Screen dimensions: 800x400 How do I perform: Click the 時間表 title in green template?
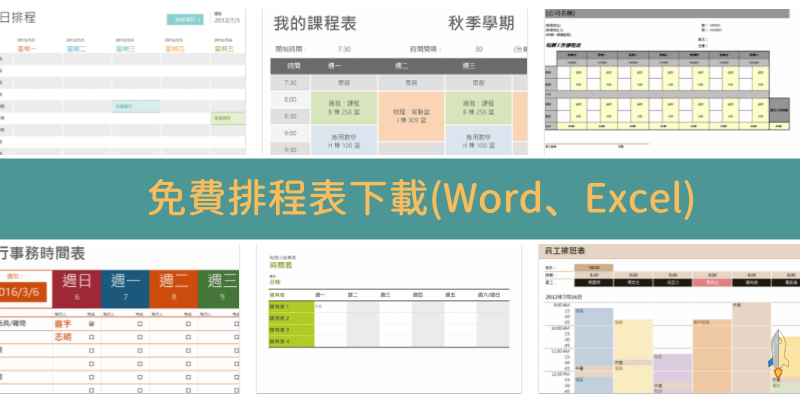coord(282,268)
